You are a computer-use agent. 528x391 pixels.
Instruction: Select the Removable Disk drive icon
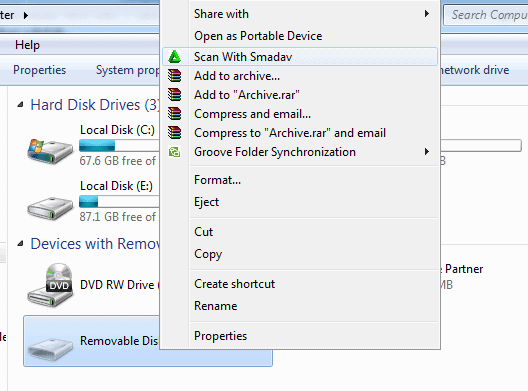pos(50,349)
